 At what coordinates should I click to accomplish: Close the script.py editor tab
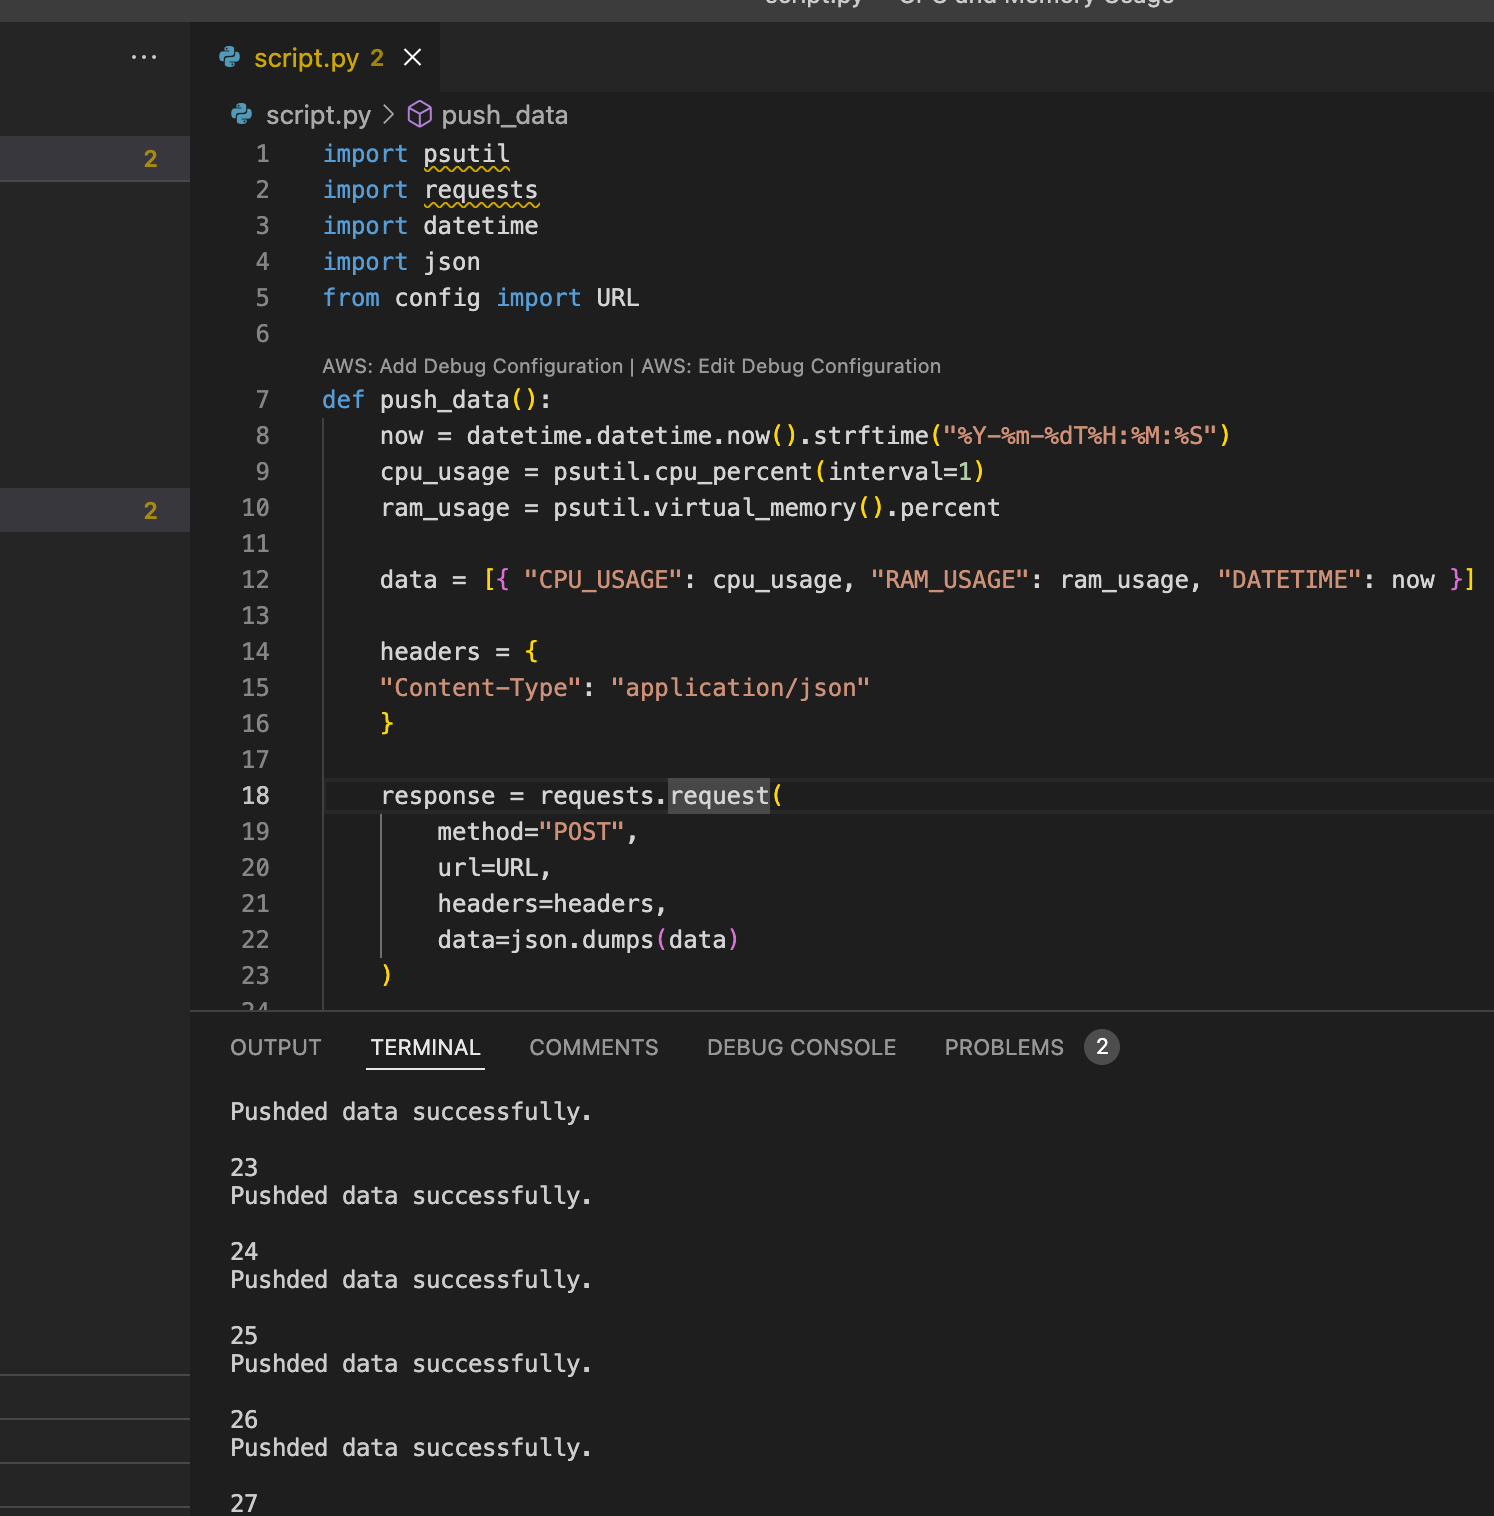click(412, 57)
